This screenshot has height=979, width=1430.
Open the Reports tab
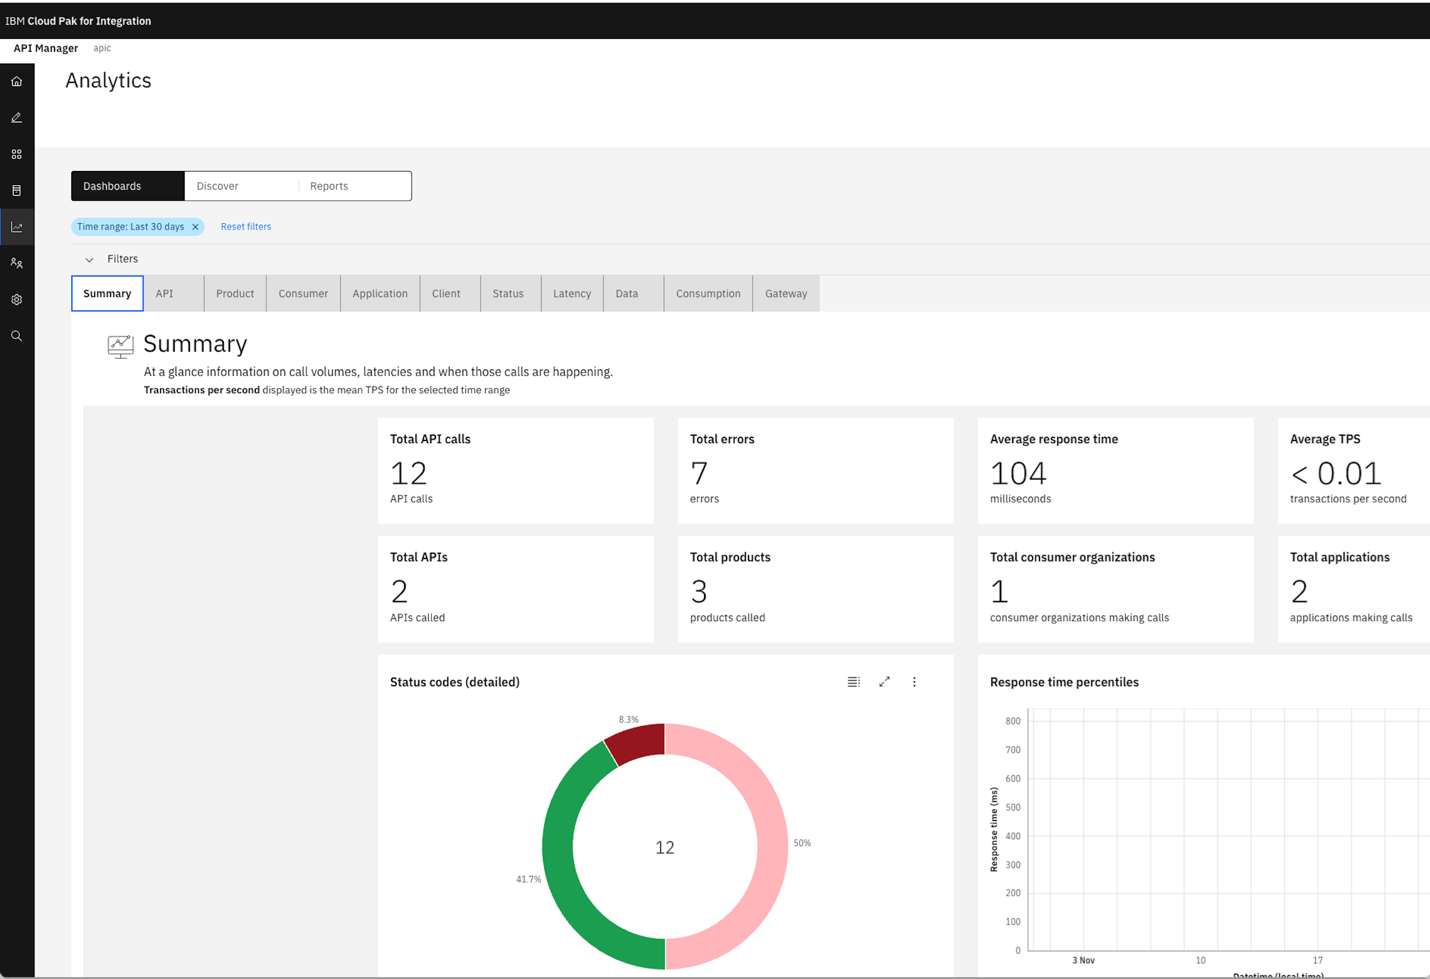click(330, 185)
